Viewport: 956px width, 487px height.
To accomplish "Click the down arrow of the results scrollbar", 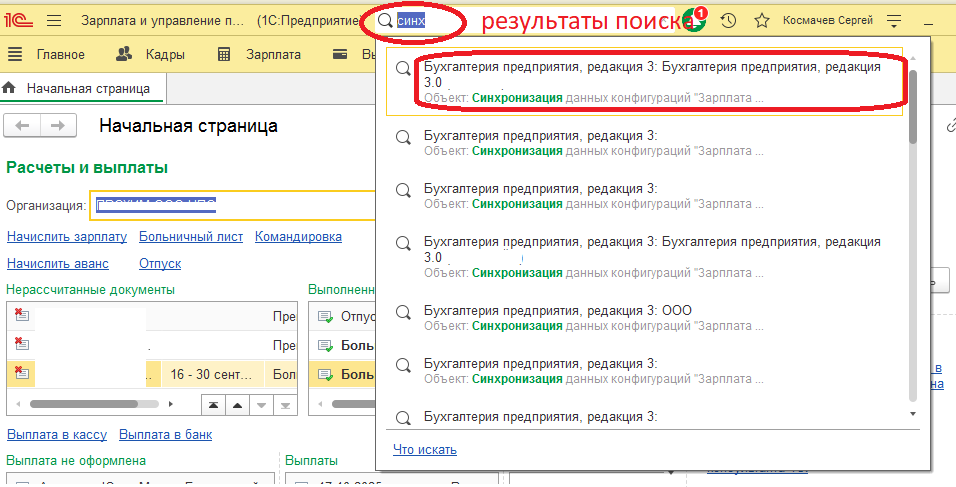I will point(913,414).
